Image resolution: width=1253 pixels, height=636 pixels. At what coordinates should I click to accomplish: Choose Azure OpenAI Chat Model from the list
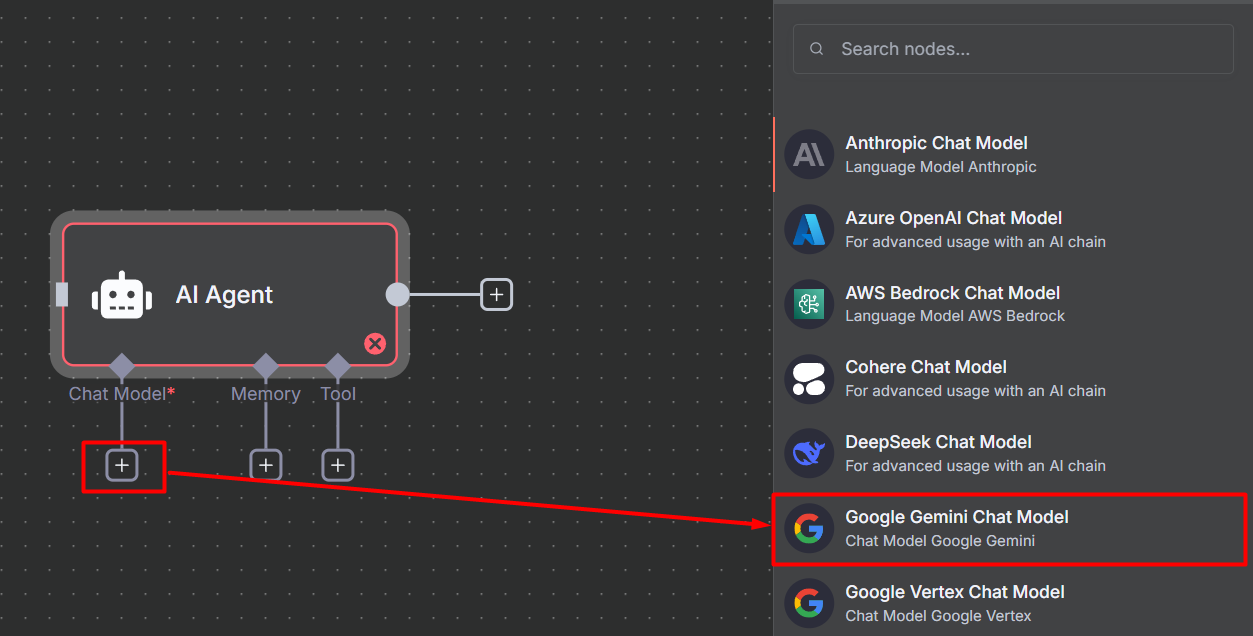1013,229
